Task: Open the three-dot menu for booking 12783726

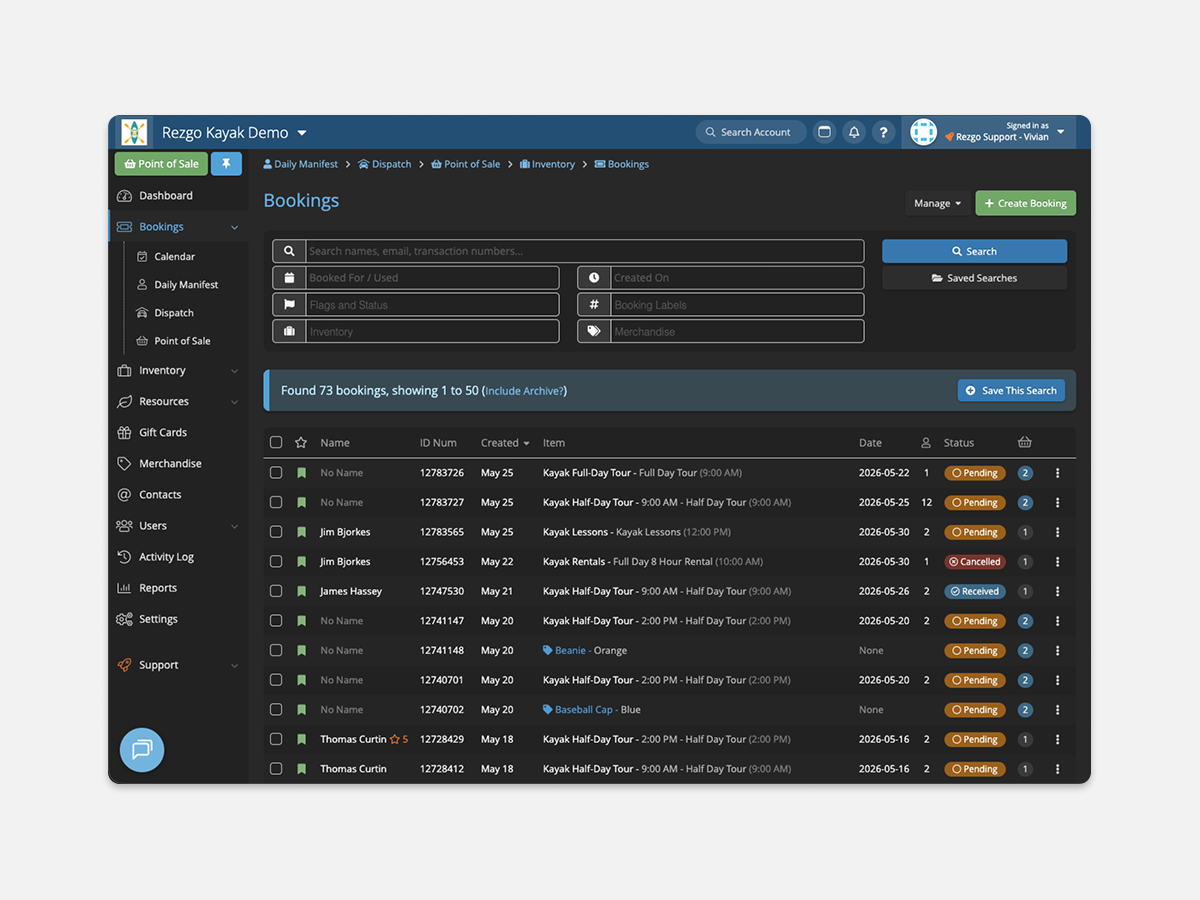Action: [1057, 473]
